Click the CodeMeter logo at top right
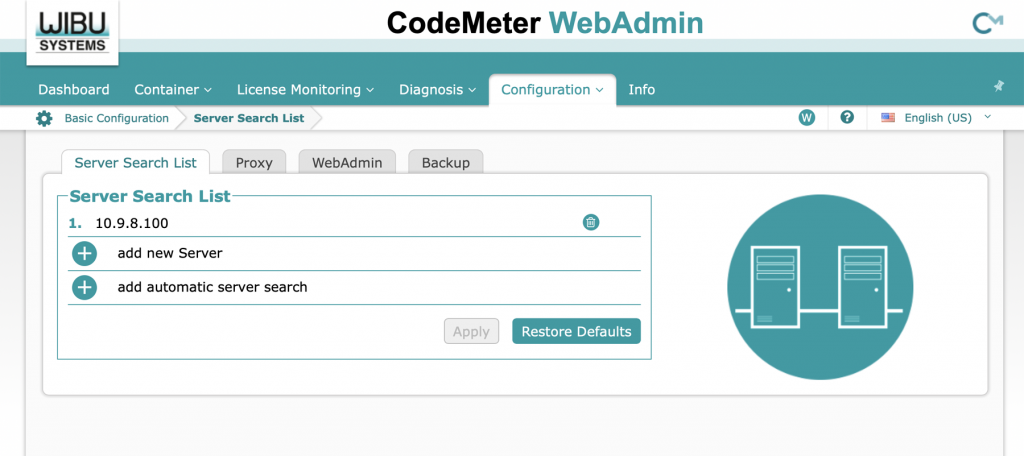Screen dimensions: 1024x456 (987, 24)
